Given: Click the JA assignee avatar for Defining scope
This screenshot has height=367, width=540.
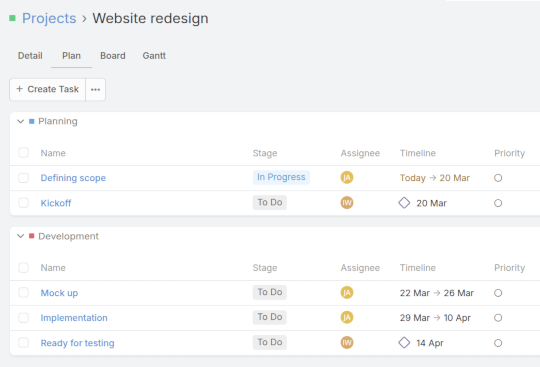Looking at the screenshot, I should pyautogui.click(x=347, y=178).
